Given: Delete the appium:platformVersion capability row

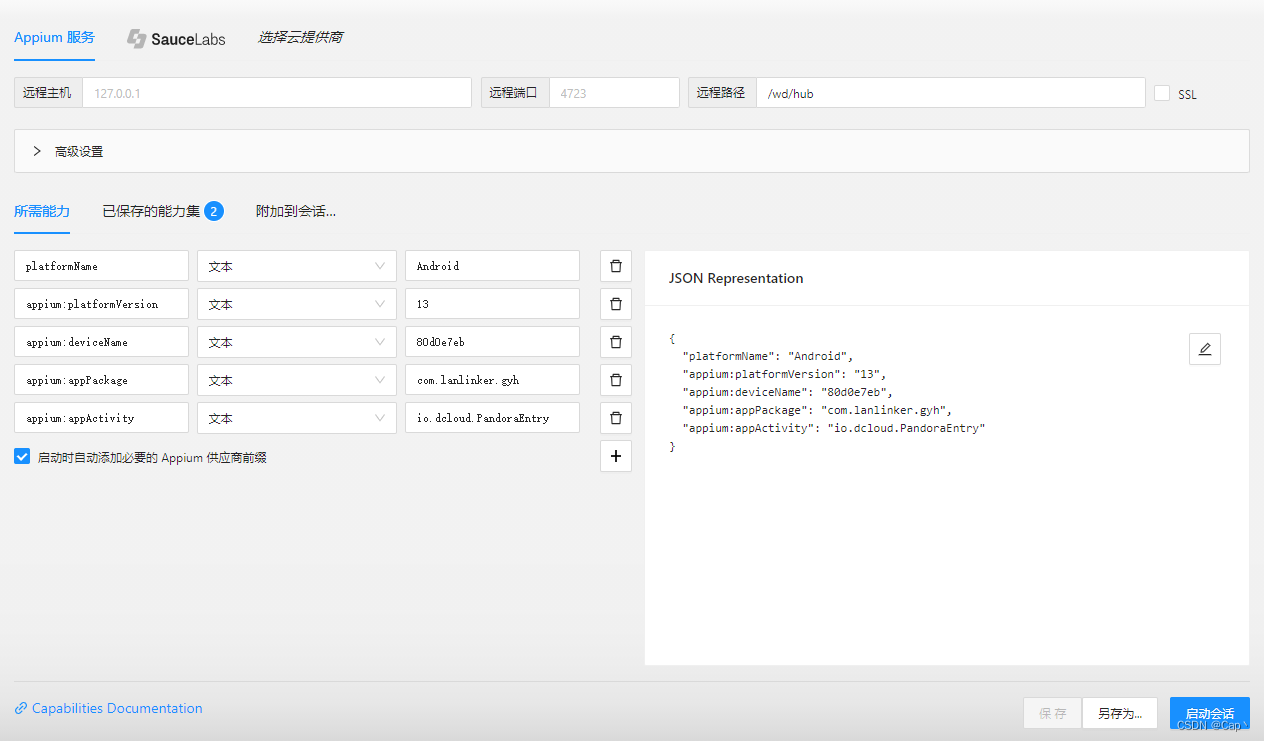Looking at the screenshot, I should [x=615, y=303].
